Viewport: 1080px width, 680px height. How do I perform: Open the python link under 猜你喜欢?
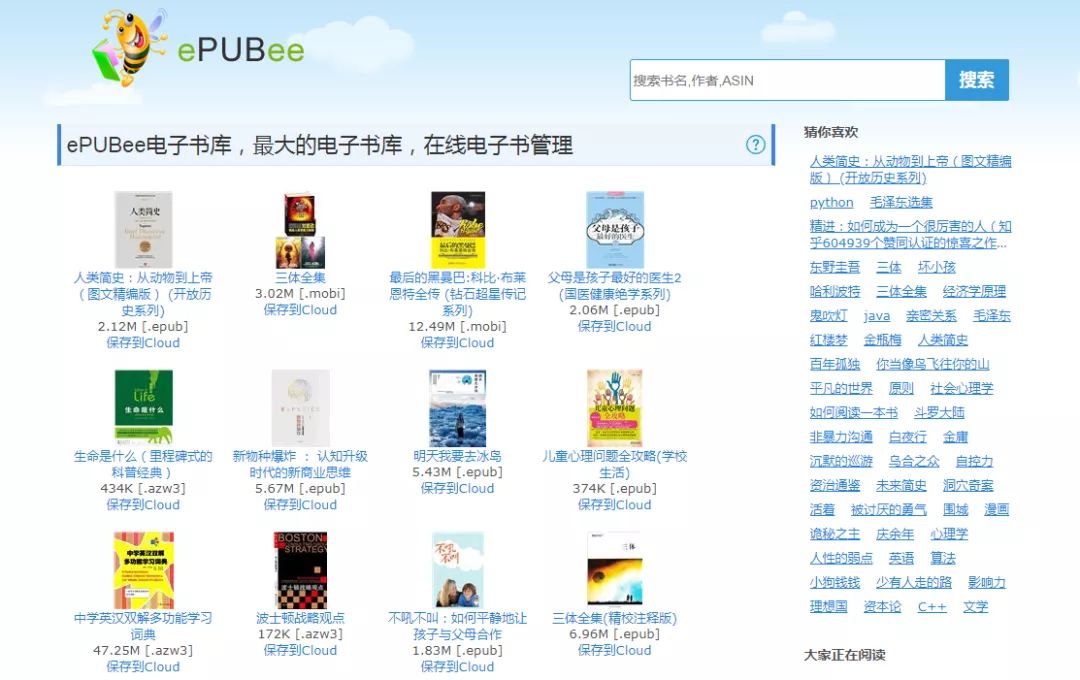[830, 202]
